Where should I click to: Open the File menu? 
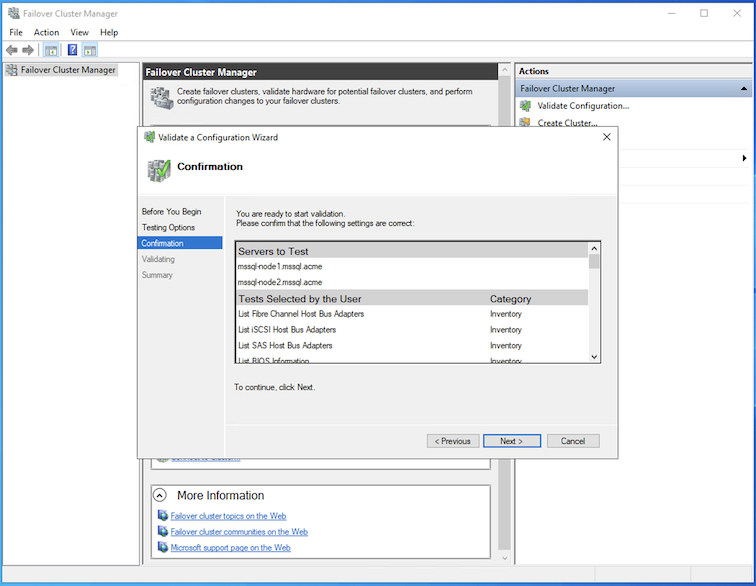click(x=16, y=32)
